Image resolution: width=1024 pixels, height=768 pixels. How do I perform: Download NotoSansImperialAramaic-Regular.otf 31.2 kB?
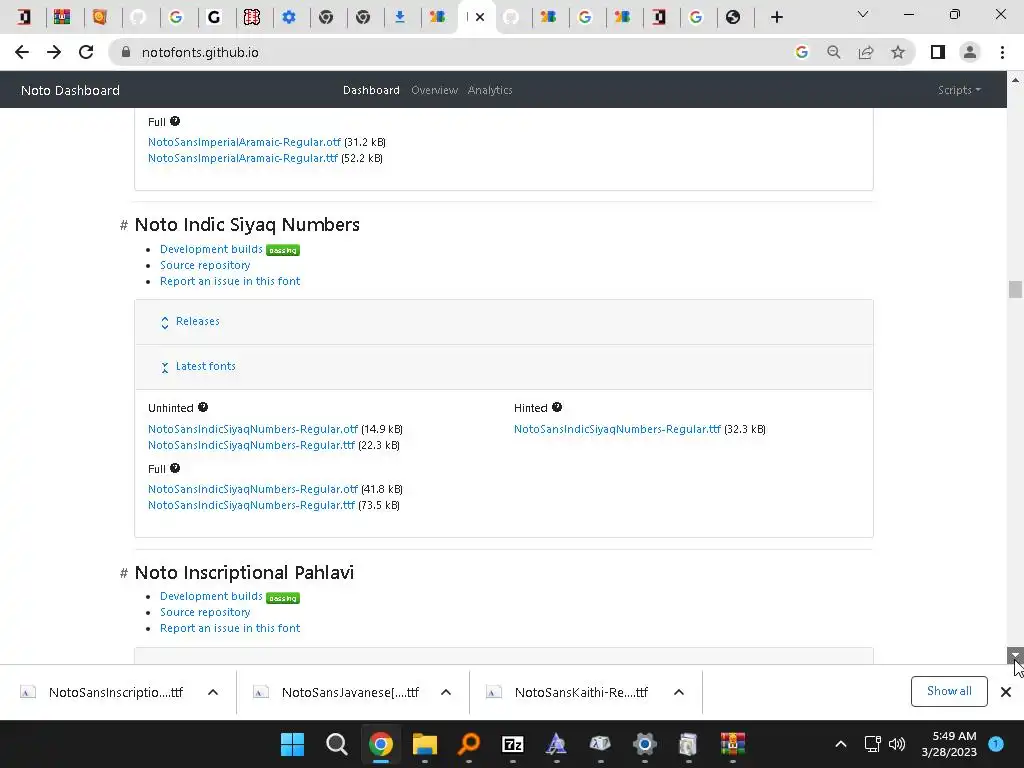click(x=244, y=142)
